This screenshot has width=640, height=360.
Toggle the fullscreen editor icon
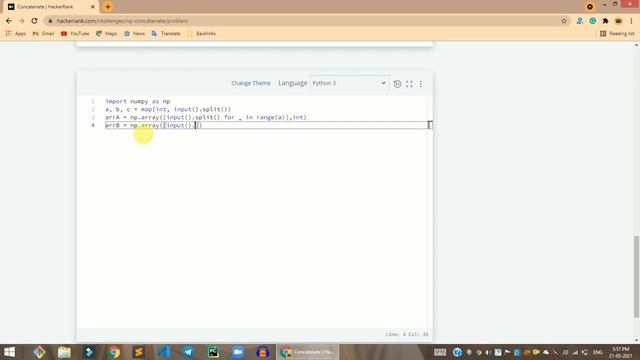tap(409, 84)
